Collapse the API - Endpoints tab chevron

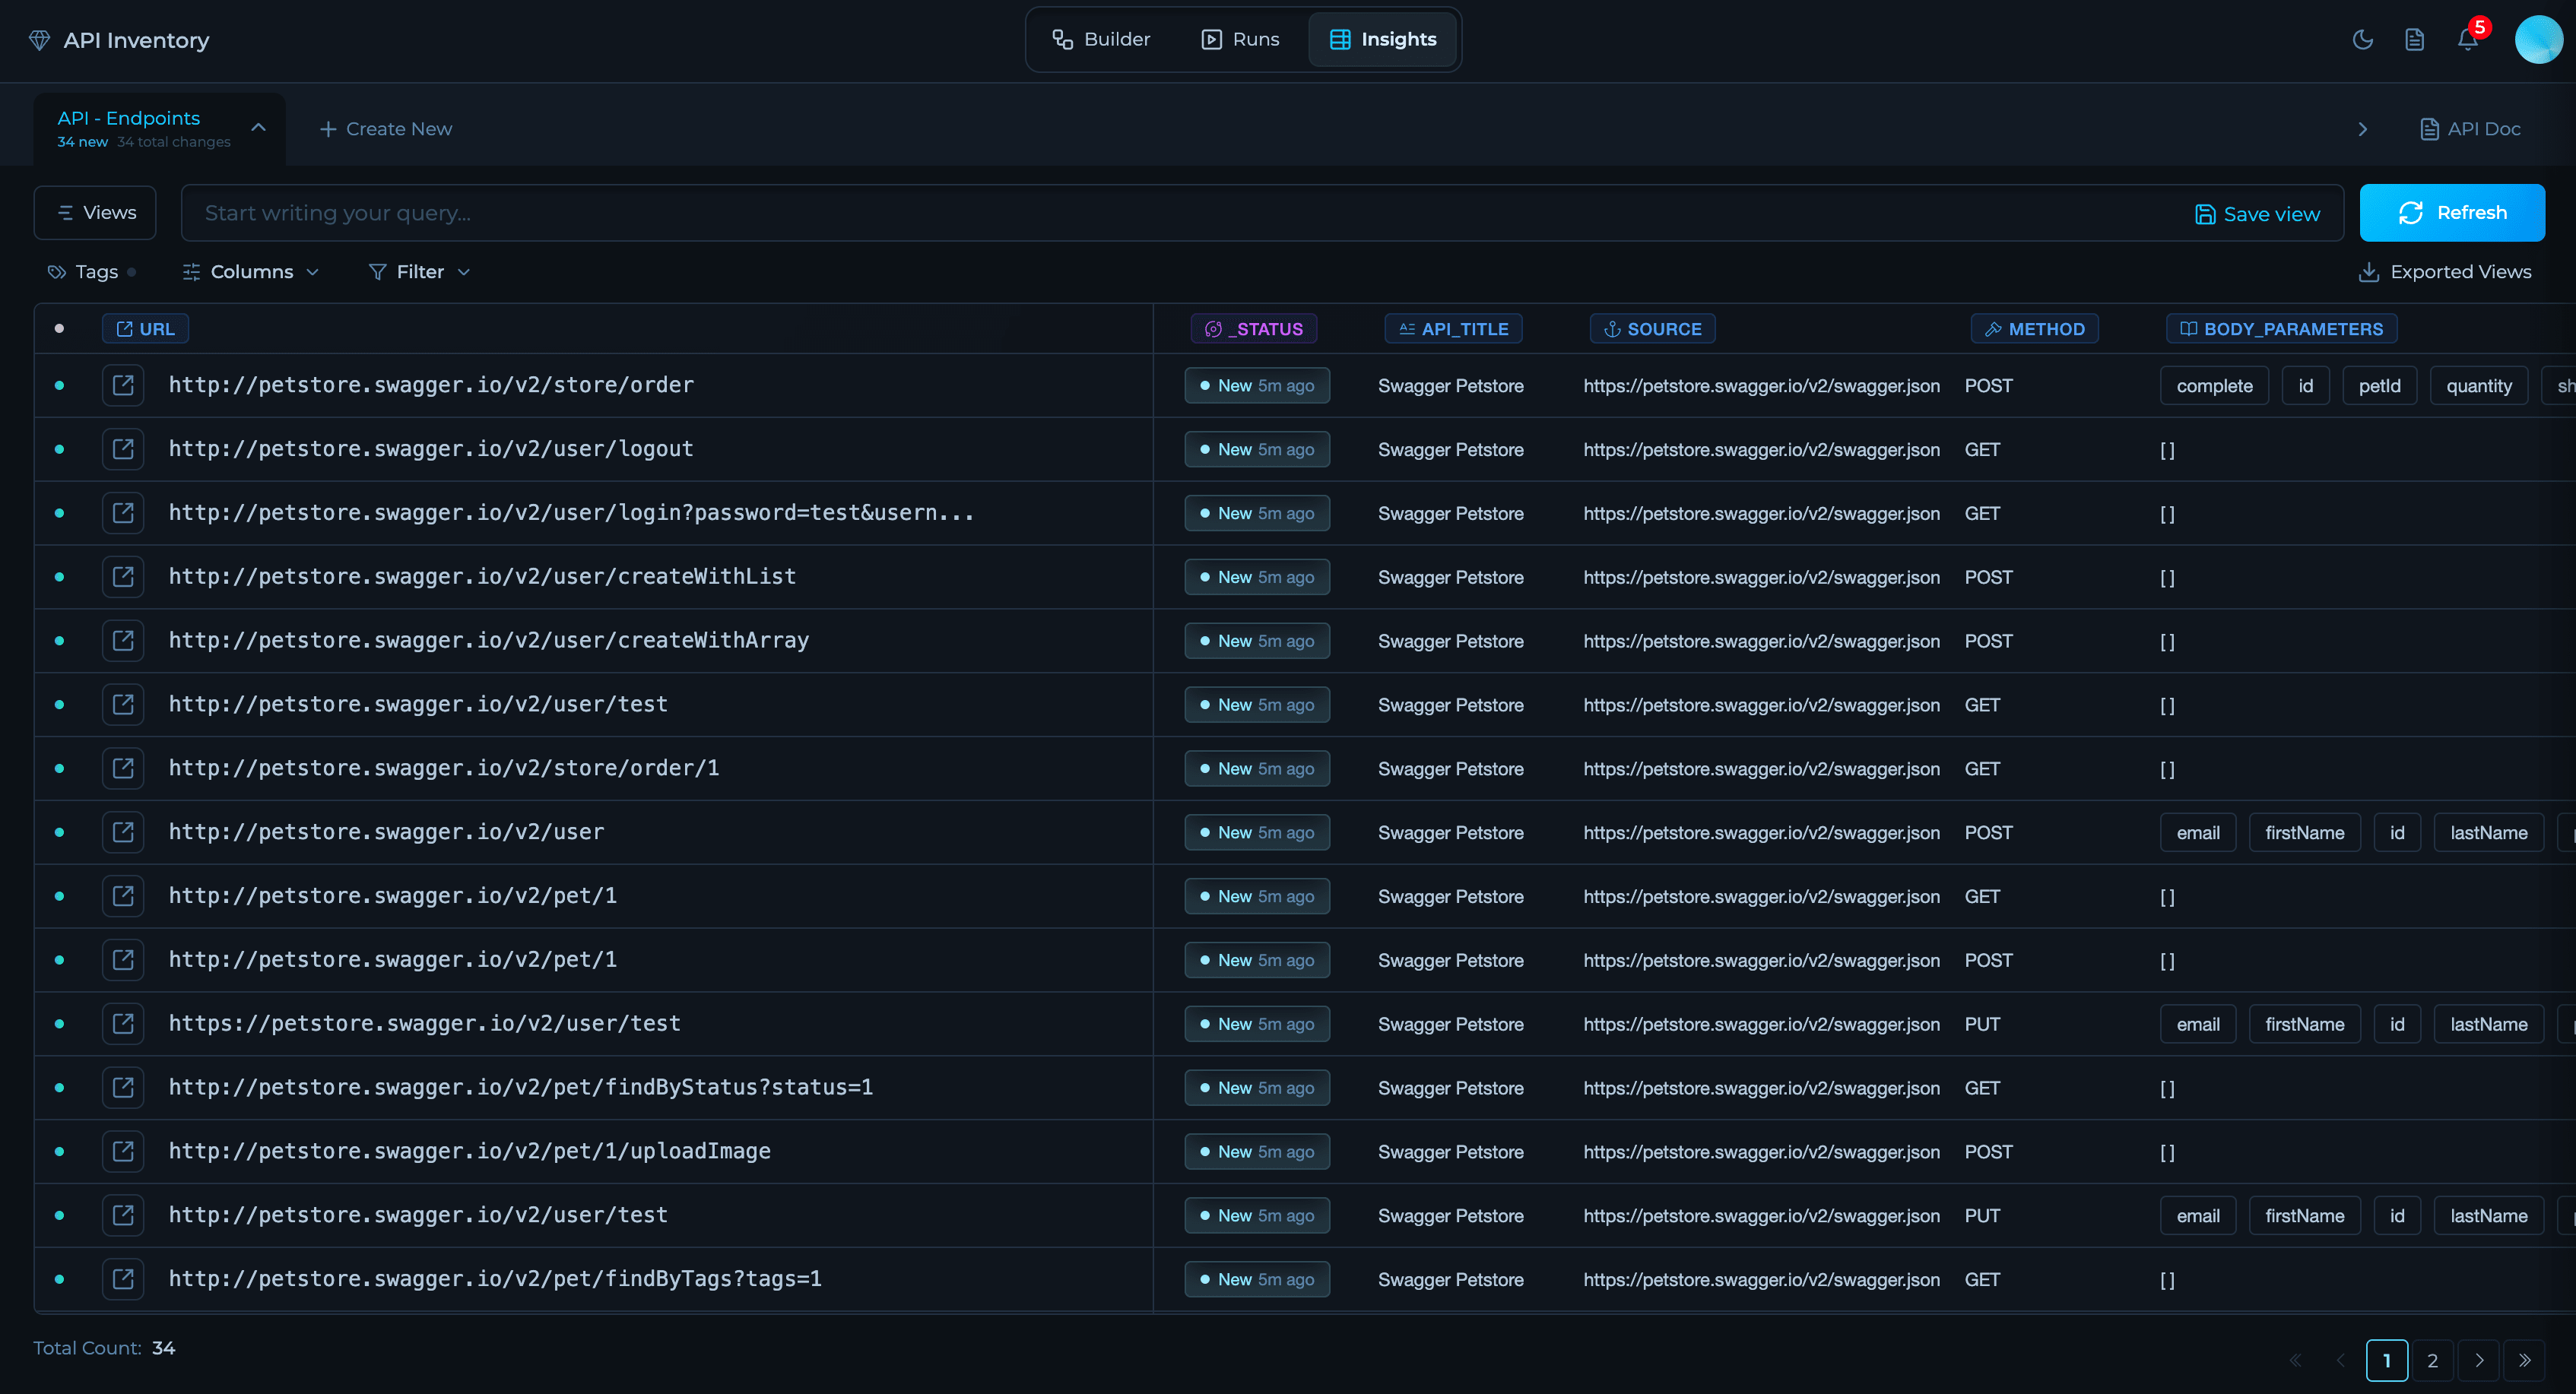(x=258, y=128)
